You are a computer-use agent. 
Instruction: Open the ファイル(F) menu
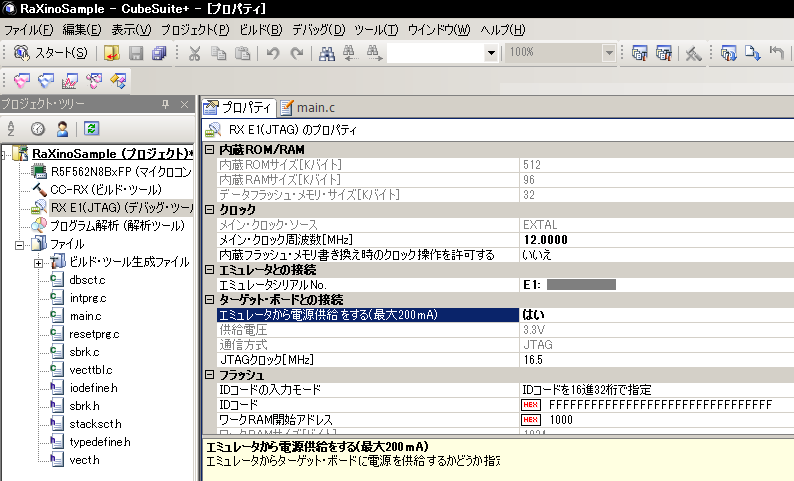[28, 30]
